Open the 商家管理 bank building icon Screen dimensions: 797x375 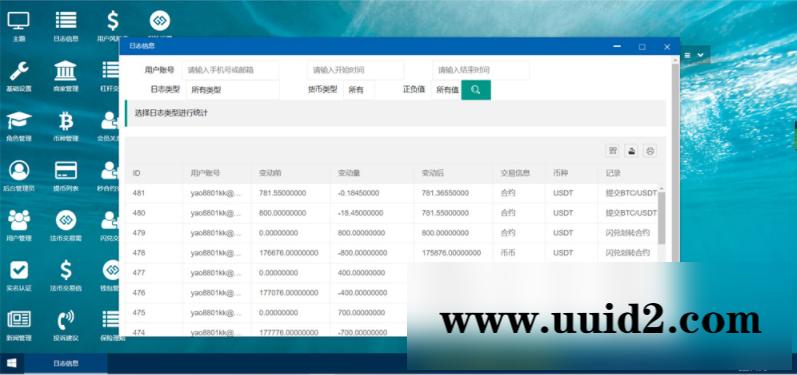66,71
